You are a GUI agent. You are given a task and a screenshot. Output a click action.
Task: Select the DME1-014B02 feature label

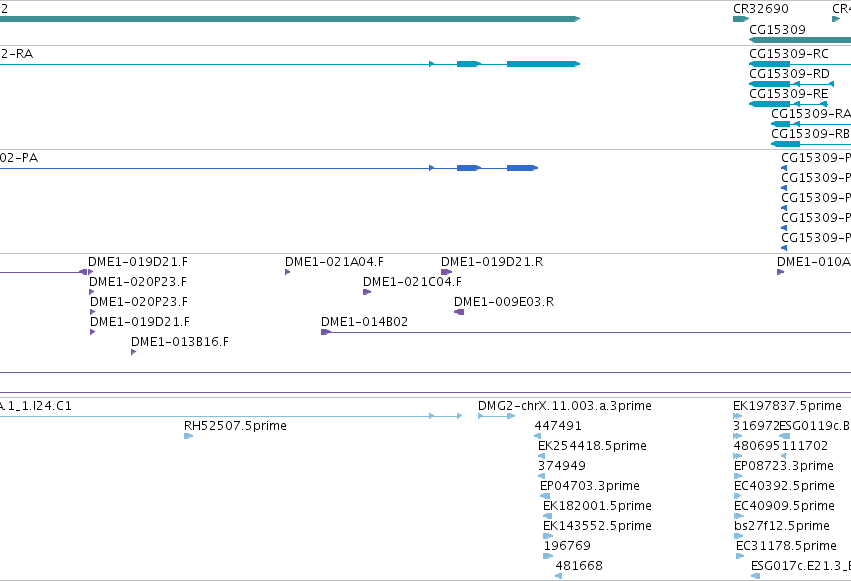tap(364, 322)
